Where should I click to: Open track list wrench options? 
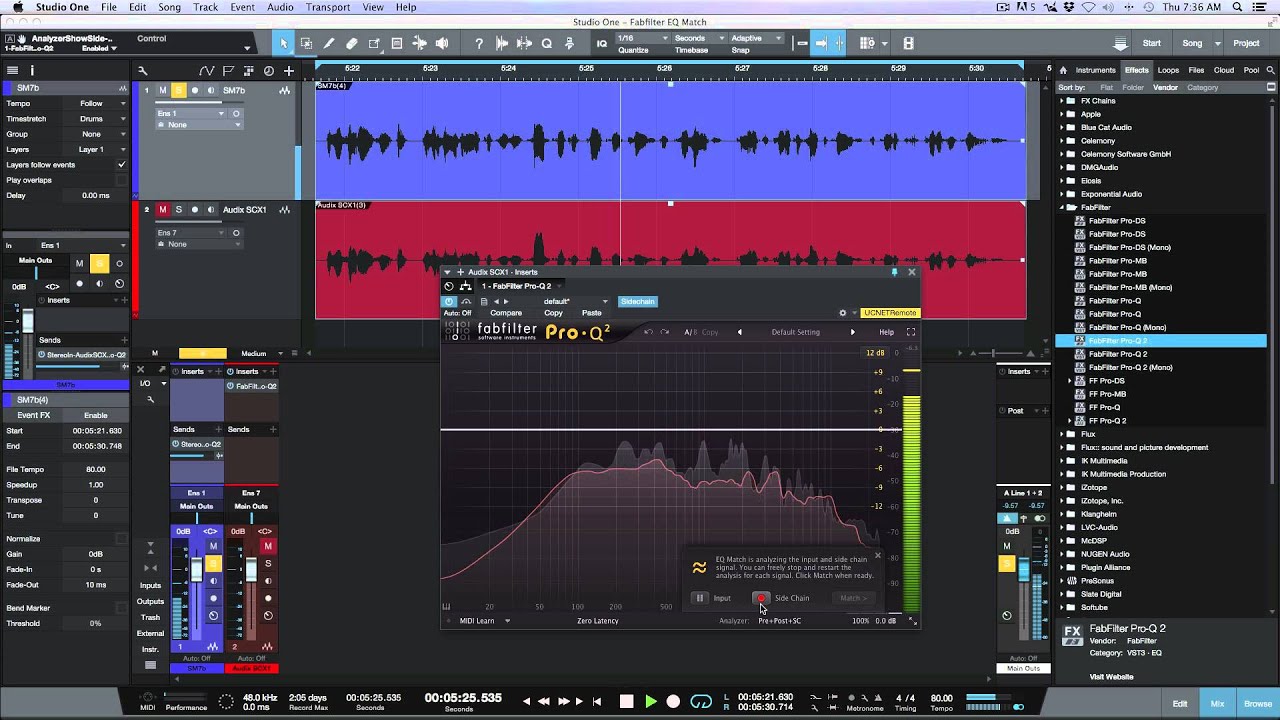143,70
